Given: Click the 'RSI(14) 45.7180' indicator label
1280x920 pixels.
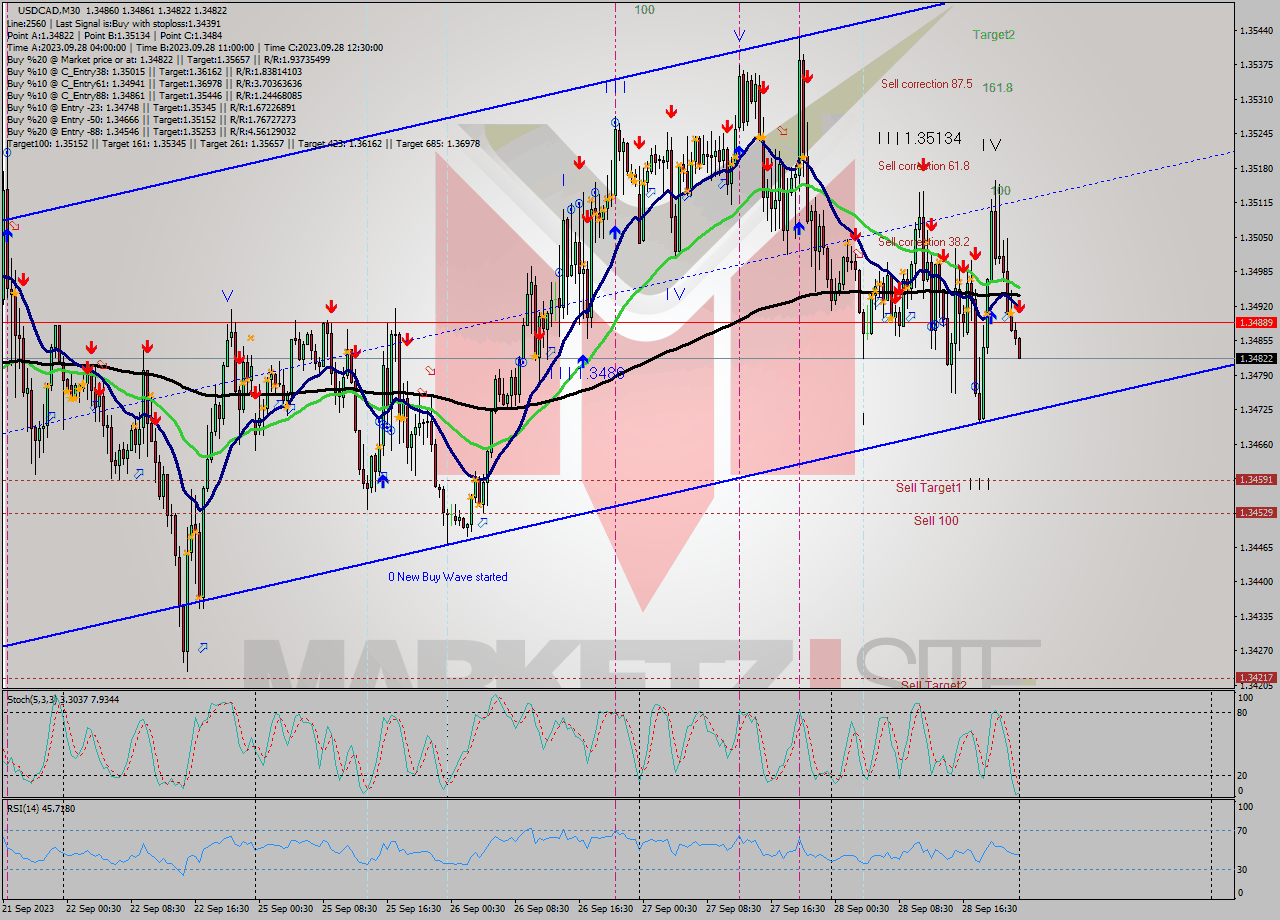Looking at the screenshot, I should (41, 808).
